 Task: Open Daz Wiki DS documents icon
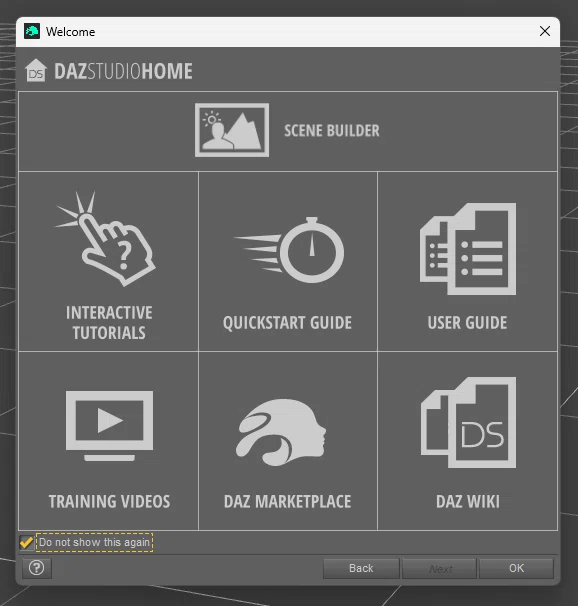[x=468, y=422]
